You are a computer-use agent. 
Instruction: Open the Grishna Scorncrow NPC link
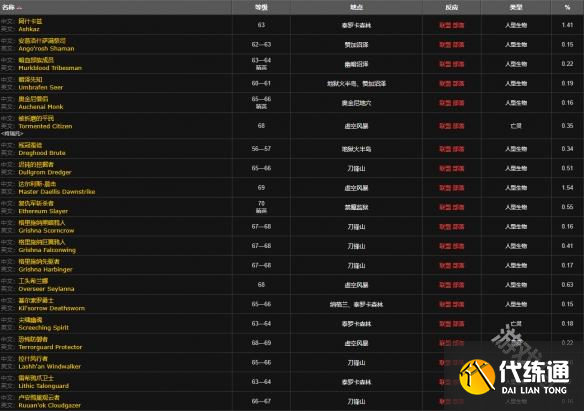point(46,230)
